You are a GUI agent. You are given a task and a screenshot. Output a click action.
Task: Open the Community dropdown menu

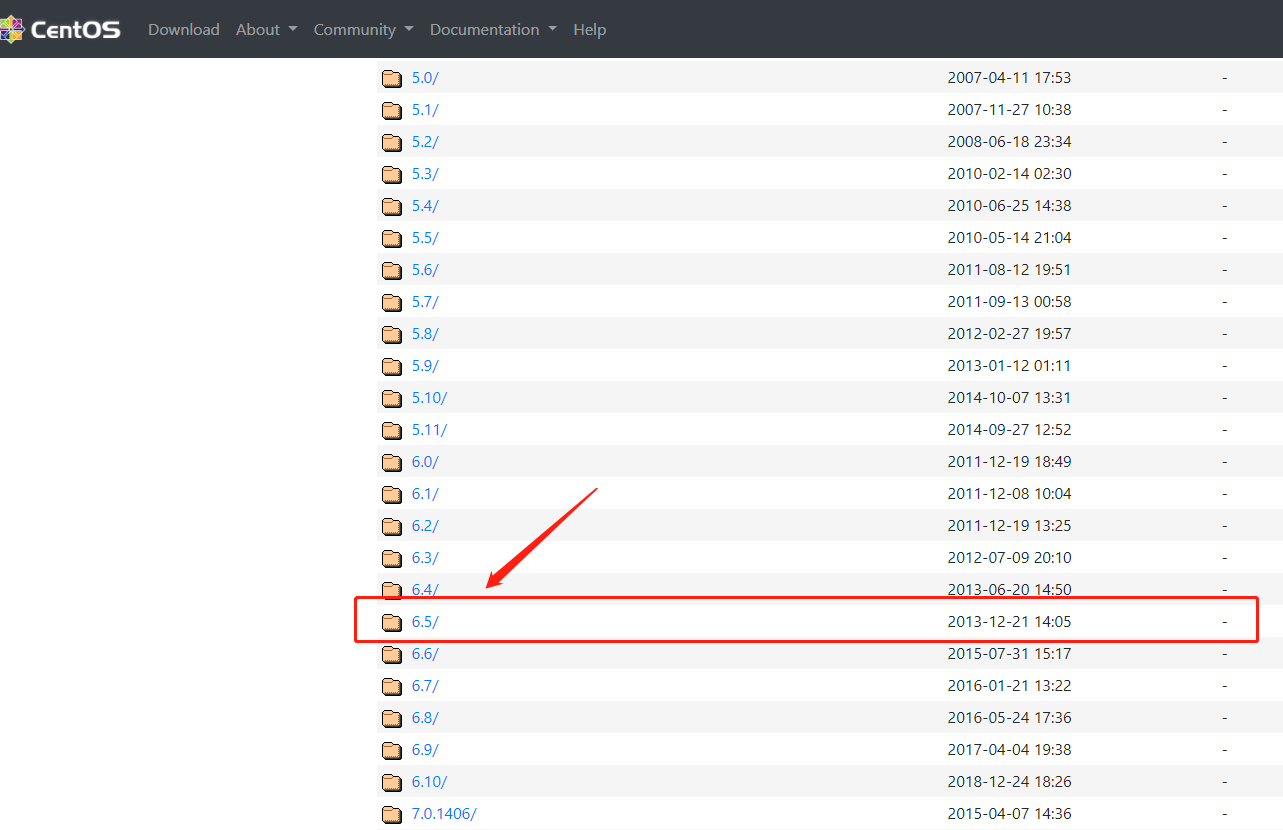pyautogui.click(x=362, y=29)
